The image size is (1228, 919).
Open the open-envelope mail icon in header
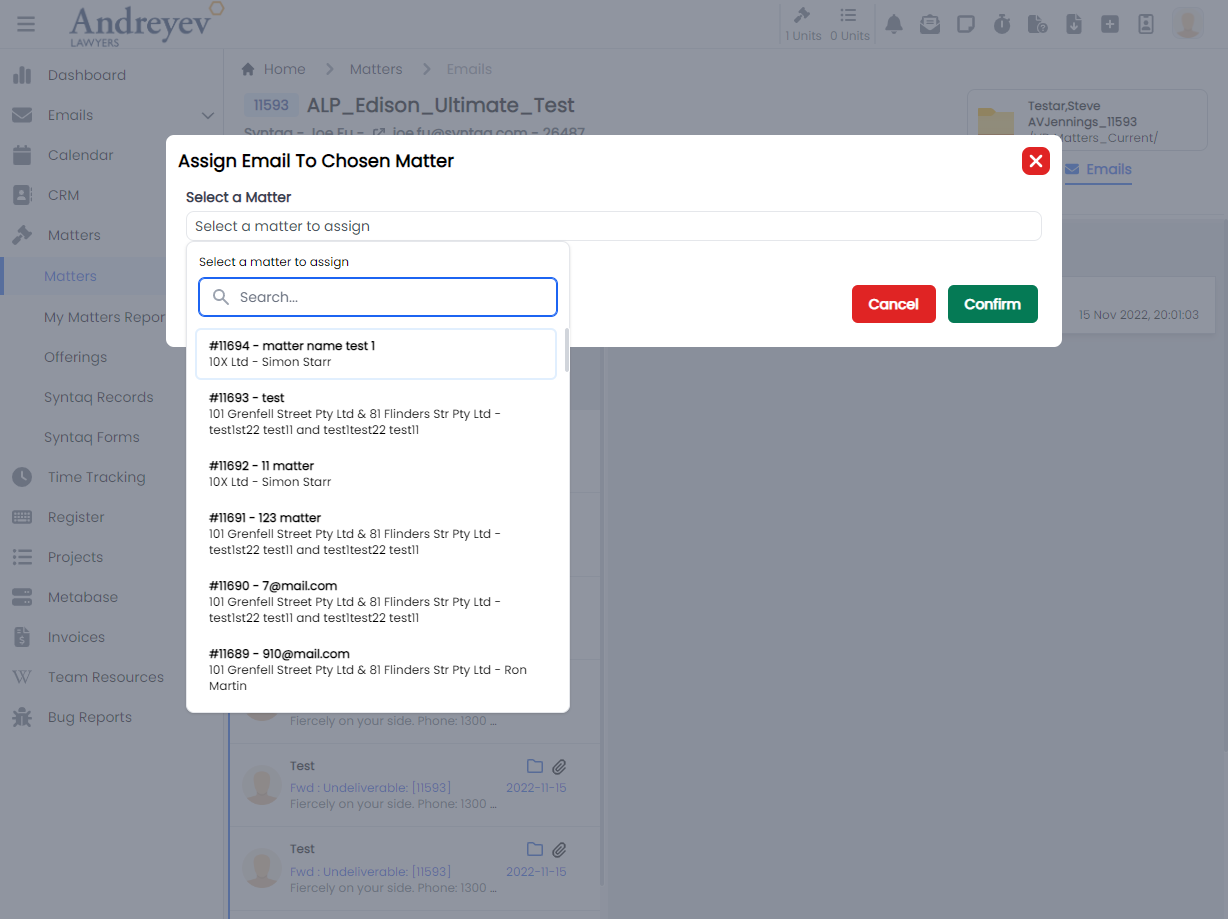tap(930, 24)
